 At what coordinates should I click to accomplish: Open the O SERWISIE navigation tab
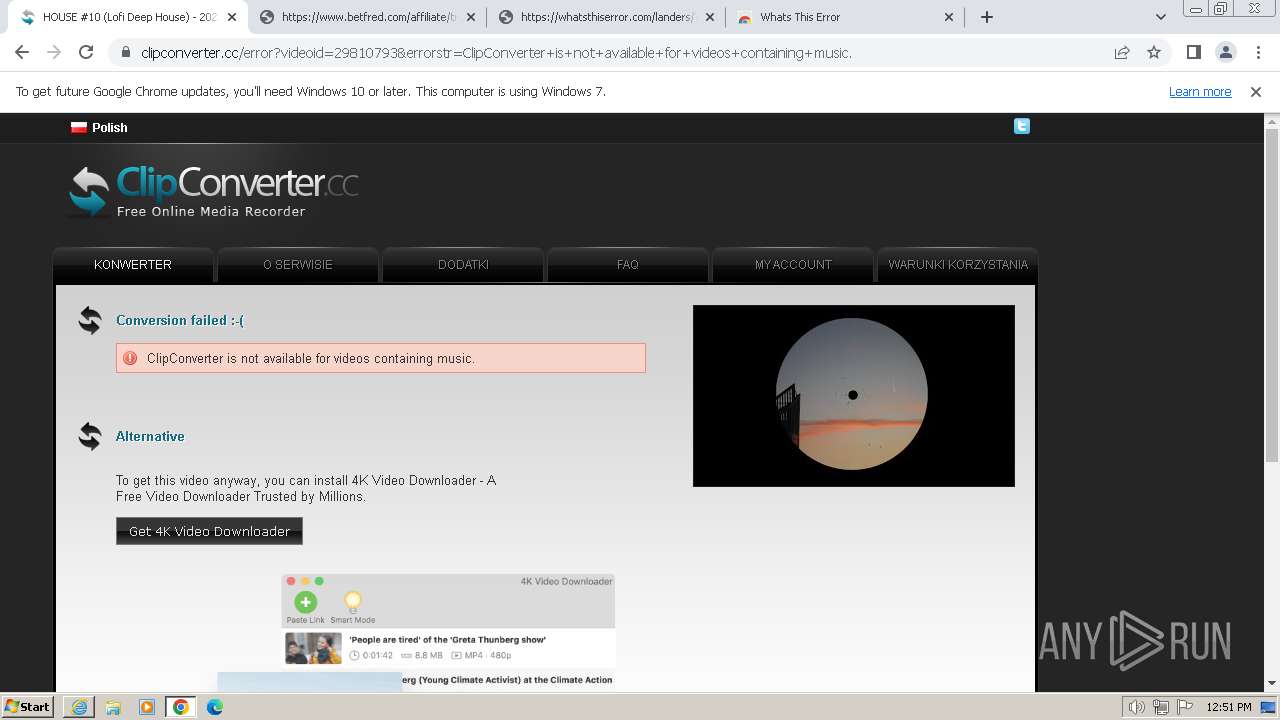point(298,264)
